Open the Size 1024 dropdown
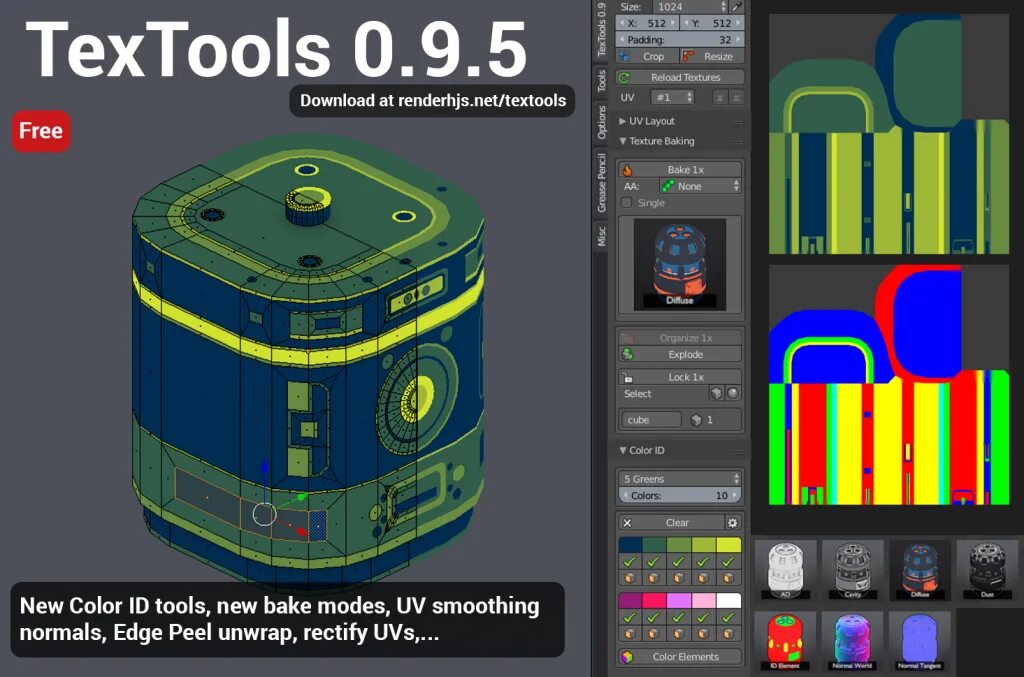The height and width of the screenshot is (677, 1024). click(690, 7)
